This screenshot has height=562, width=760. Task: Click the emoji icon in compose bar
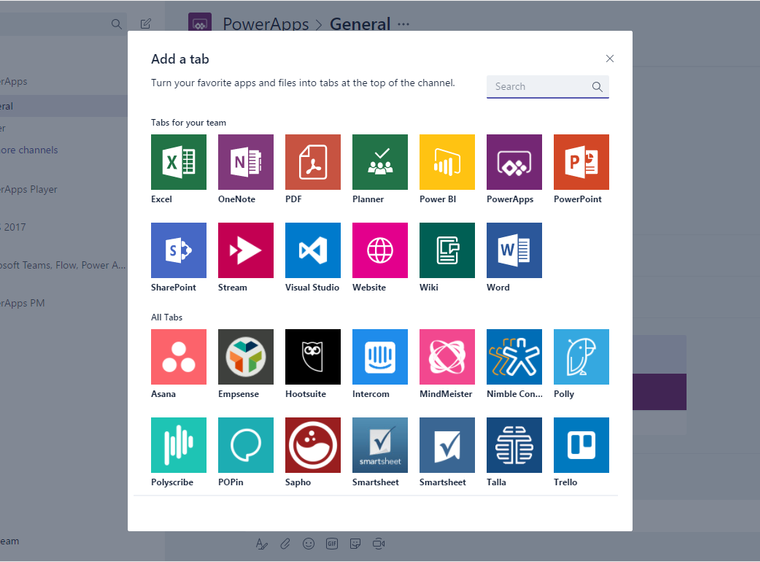308,543
